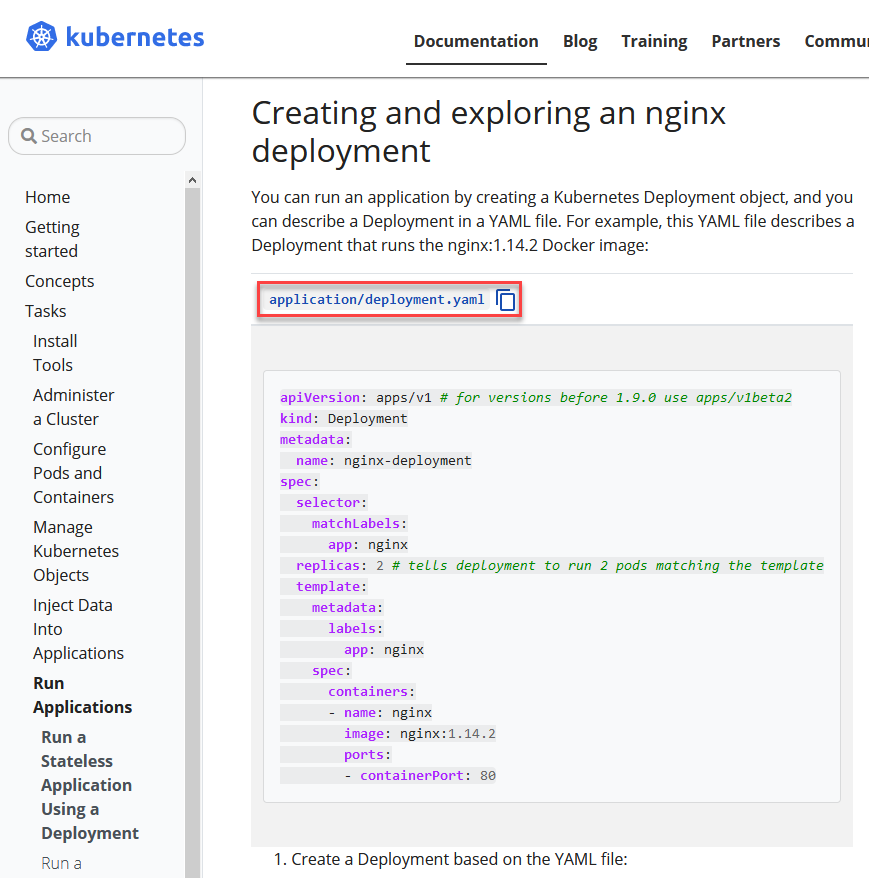Click the 'matchLabels:' line in code
Screen dimensions: 869x878
click(x=359, y=524)
